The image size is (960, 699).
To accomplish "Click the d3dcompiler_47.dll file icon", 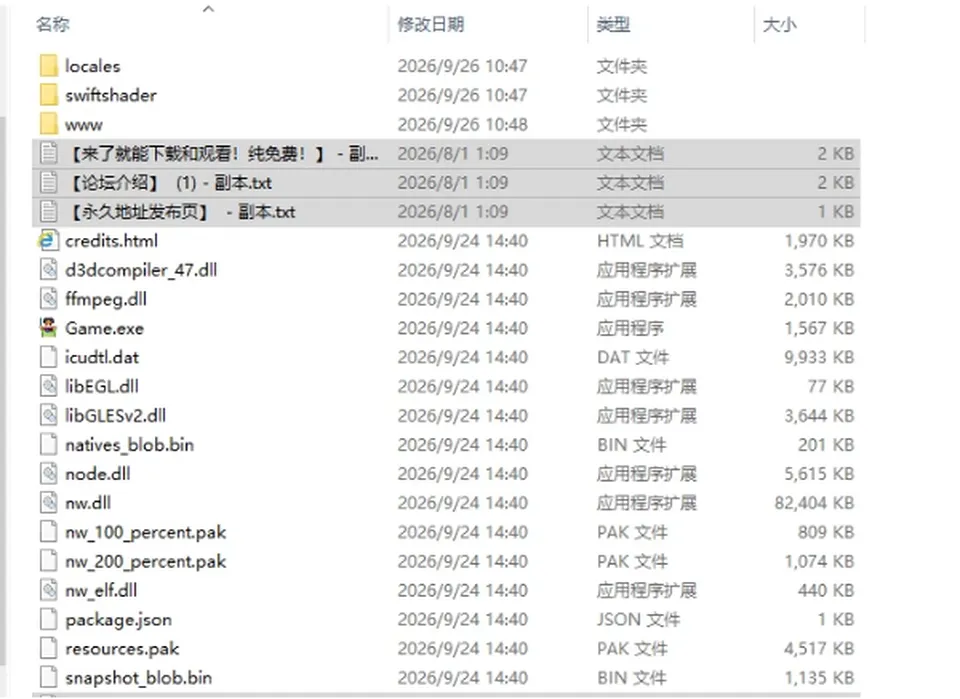I will point(48,270).
